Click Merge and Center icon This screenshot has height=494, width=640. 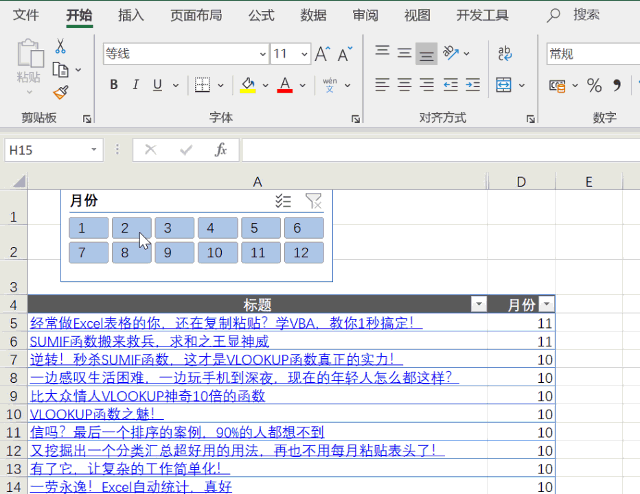pyautogui.click(x=504, y=85)
